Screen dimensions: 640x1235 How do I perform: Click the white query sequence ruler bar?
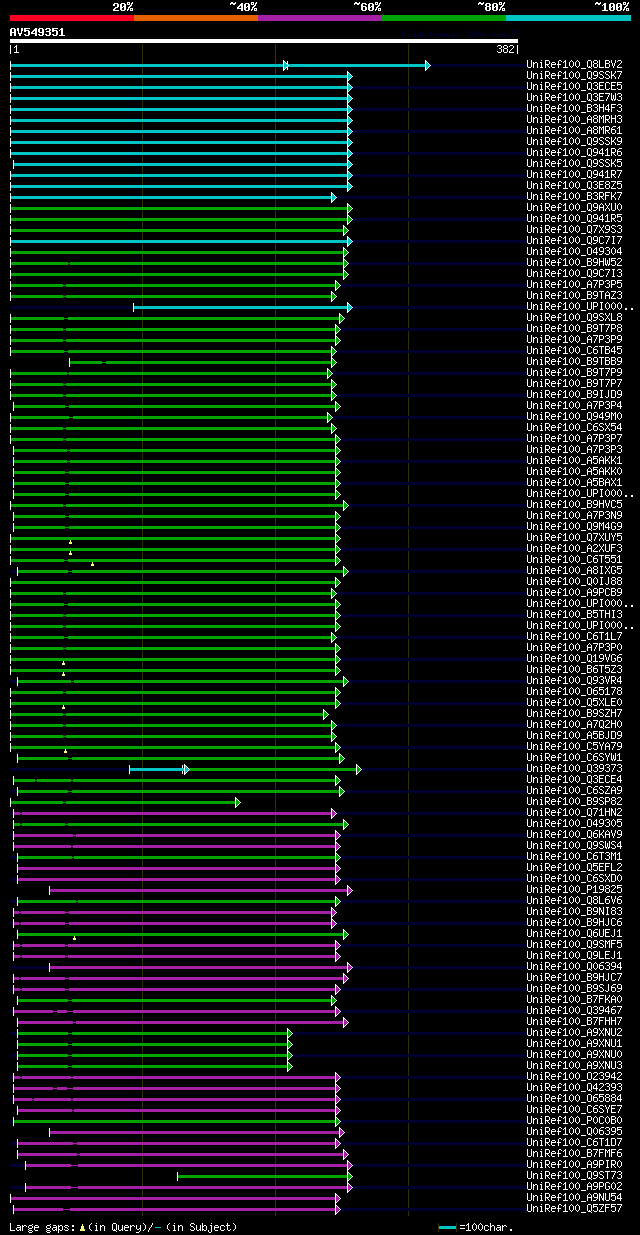(263, 41)
